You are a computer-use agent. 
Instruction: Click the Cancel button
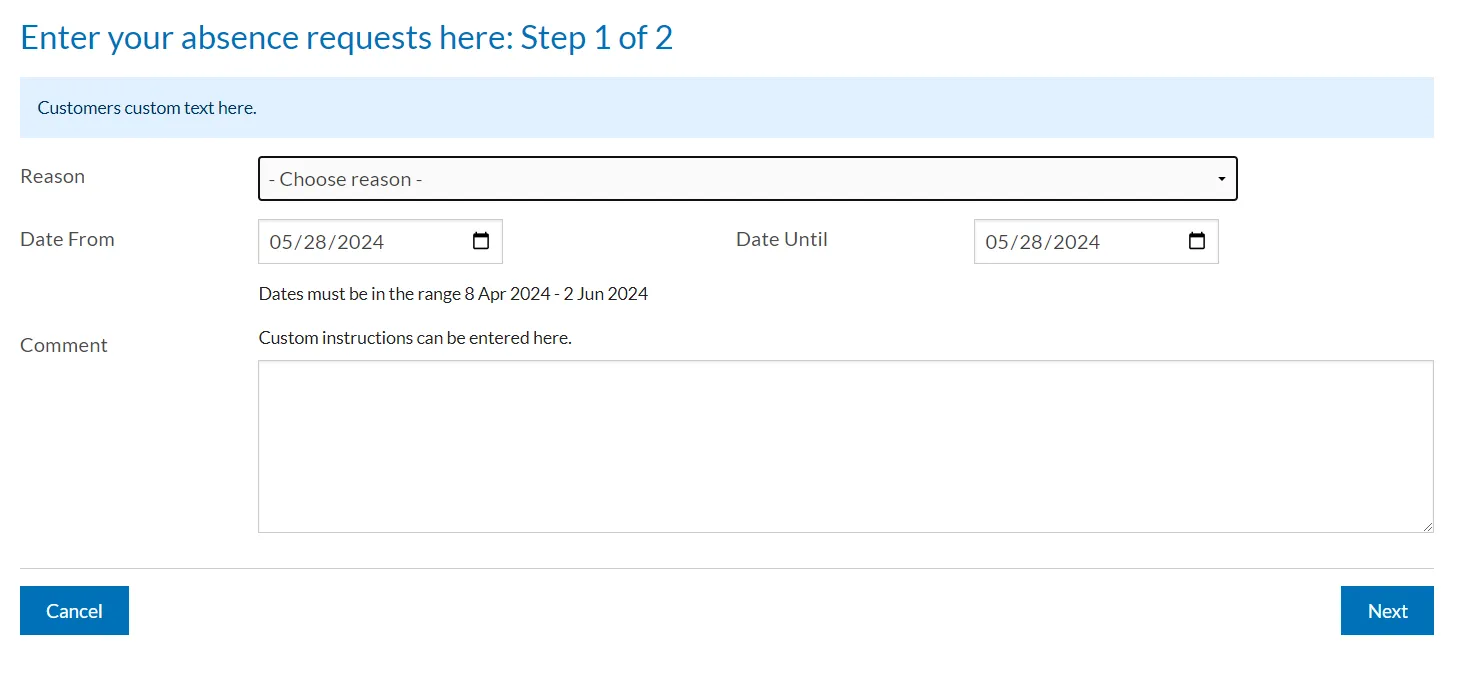[x=74, y=610]
